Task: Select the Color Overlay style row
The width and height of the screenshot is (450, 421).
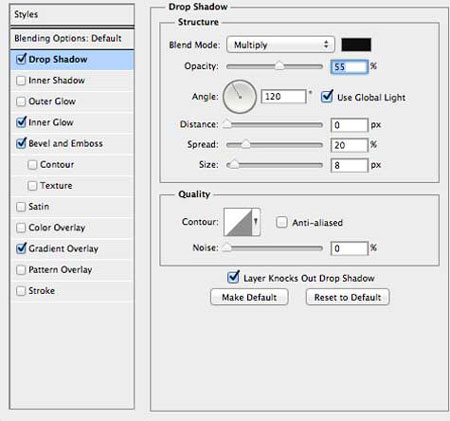Action: [72, 228]
